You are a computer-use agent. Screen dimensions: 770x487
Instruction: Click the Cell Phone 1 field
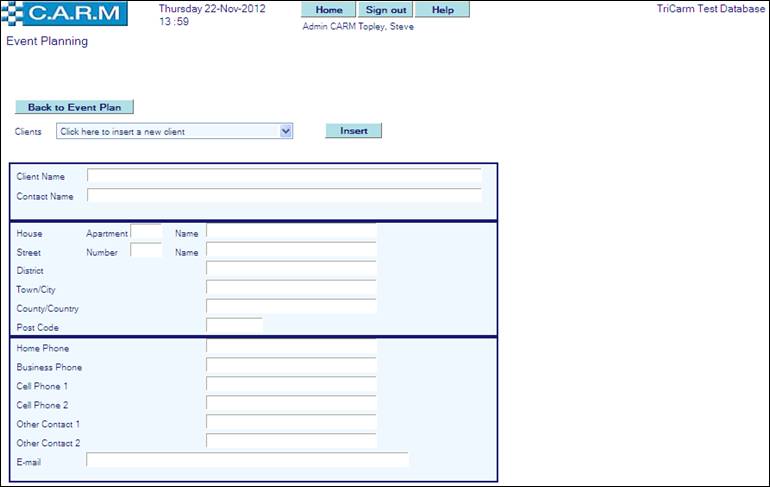click(291, 386)
